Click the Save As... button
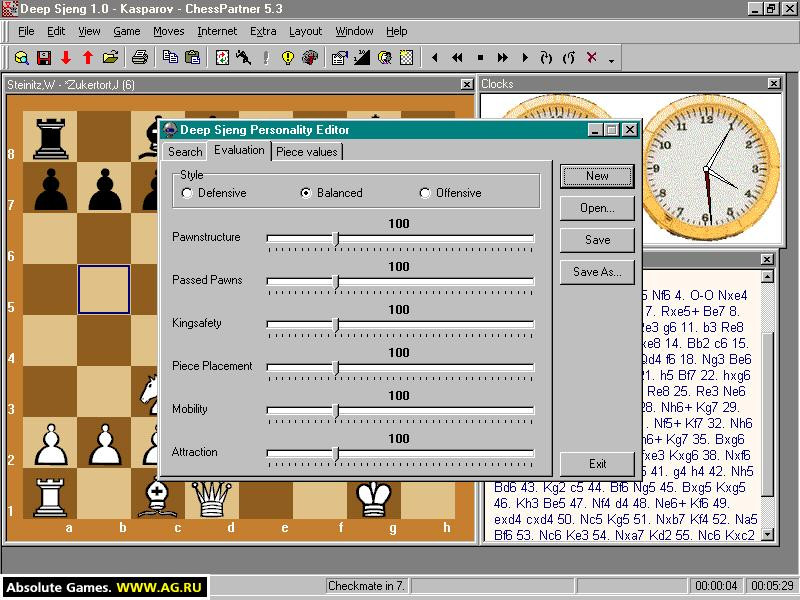The image size is (800, 600). pyautogui.click(x=597, y=272)
